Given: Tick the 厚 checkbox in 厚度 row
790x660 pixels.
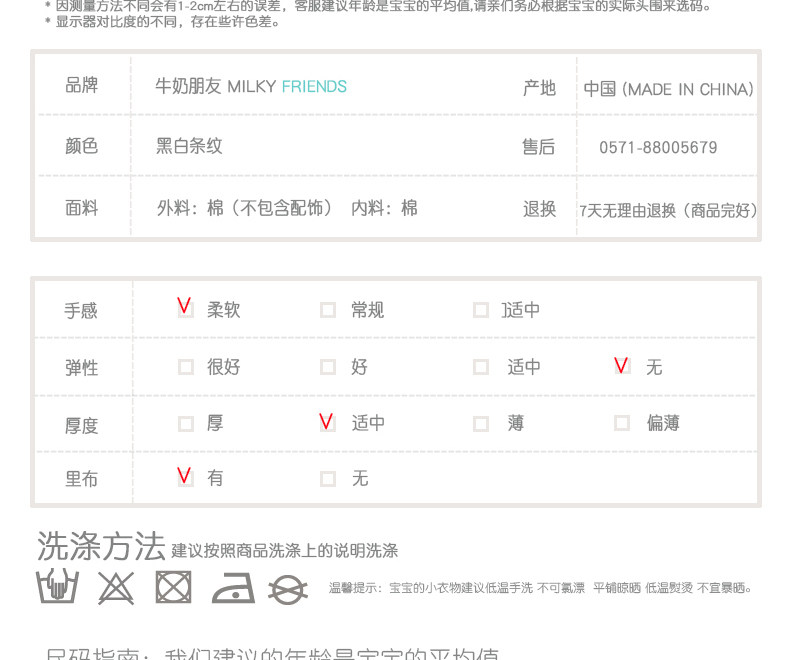Looking at the screenshot, I should tap(186, 424).
